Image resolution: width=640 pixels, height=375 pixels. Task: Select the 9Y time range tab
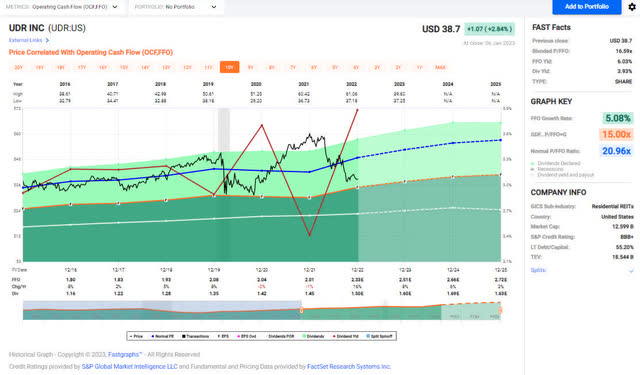point(251,67)
